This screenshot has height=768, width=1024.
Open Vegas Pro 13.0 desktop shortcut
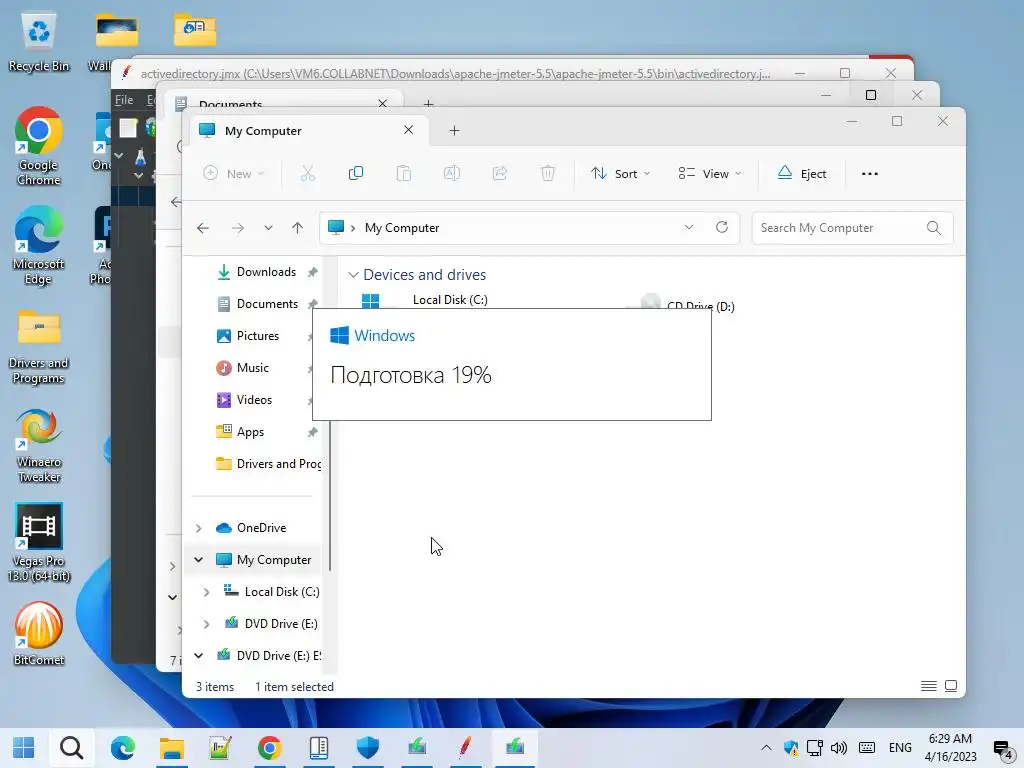(x=39, y=542)
